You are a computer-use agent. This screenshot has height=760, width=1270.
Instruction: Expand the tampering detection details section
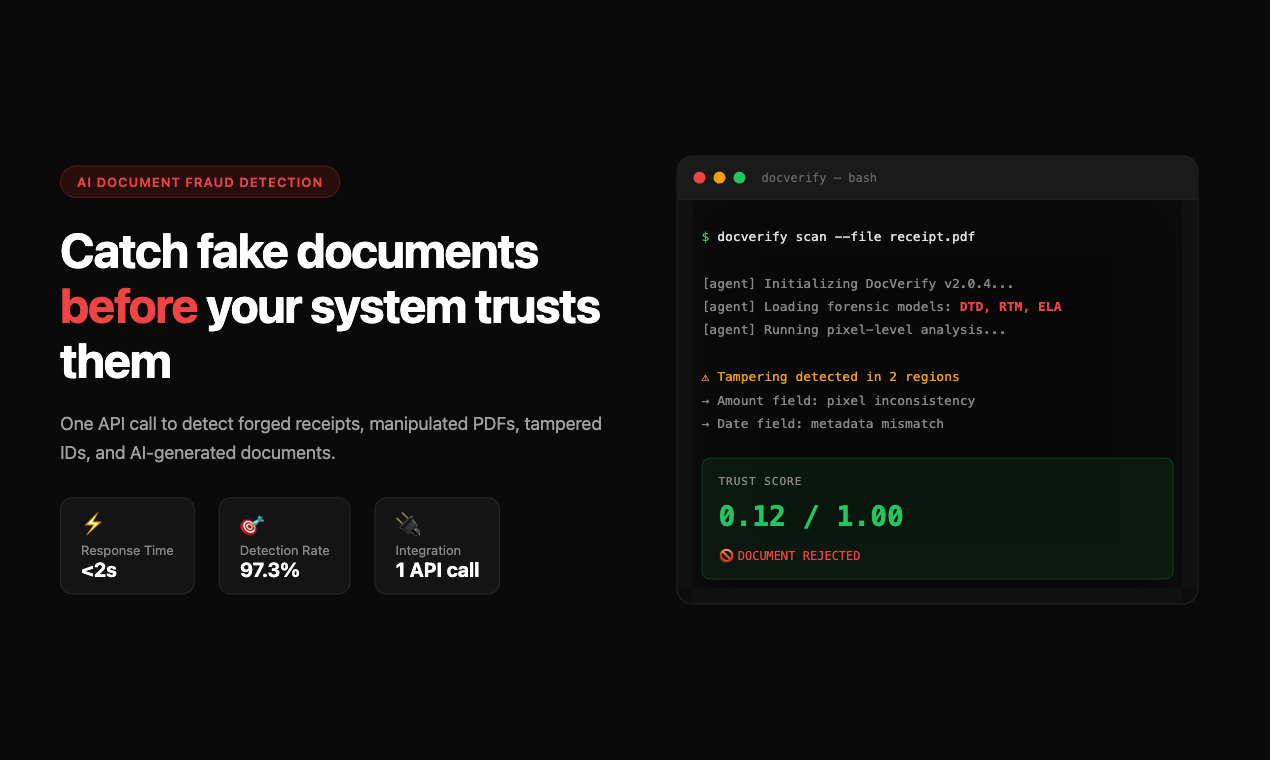840,376
